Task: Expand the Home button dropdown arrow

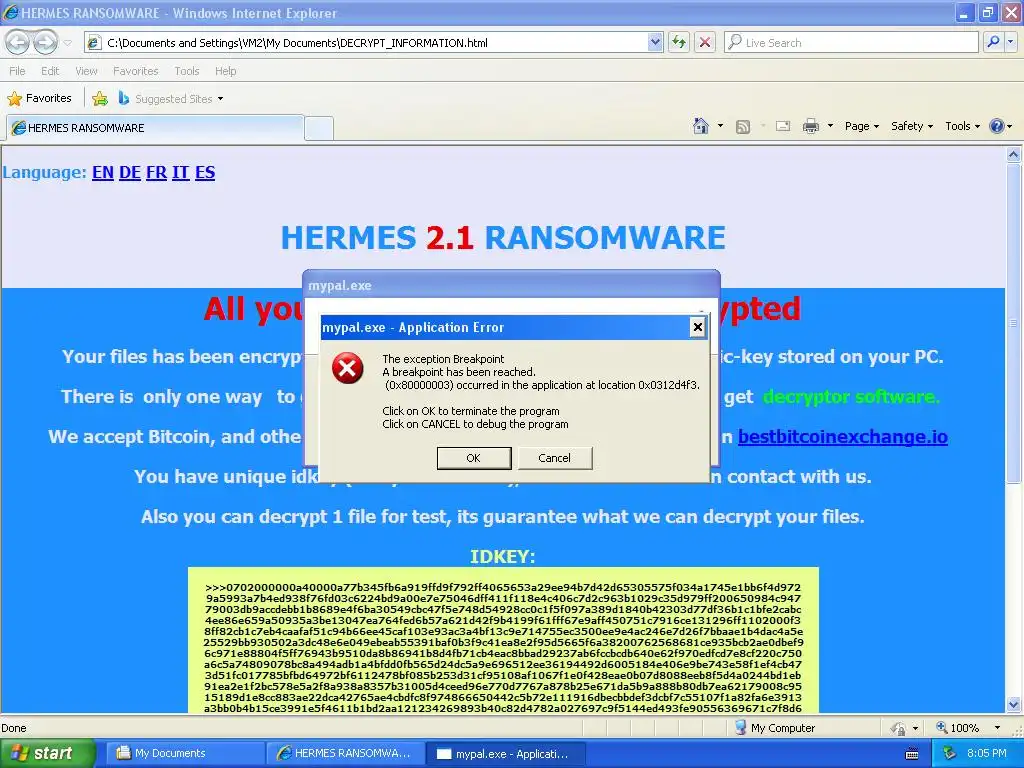Action: point(720,126)
